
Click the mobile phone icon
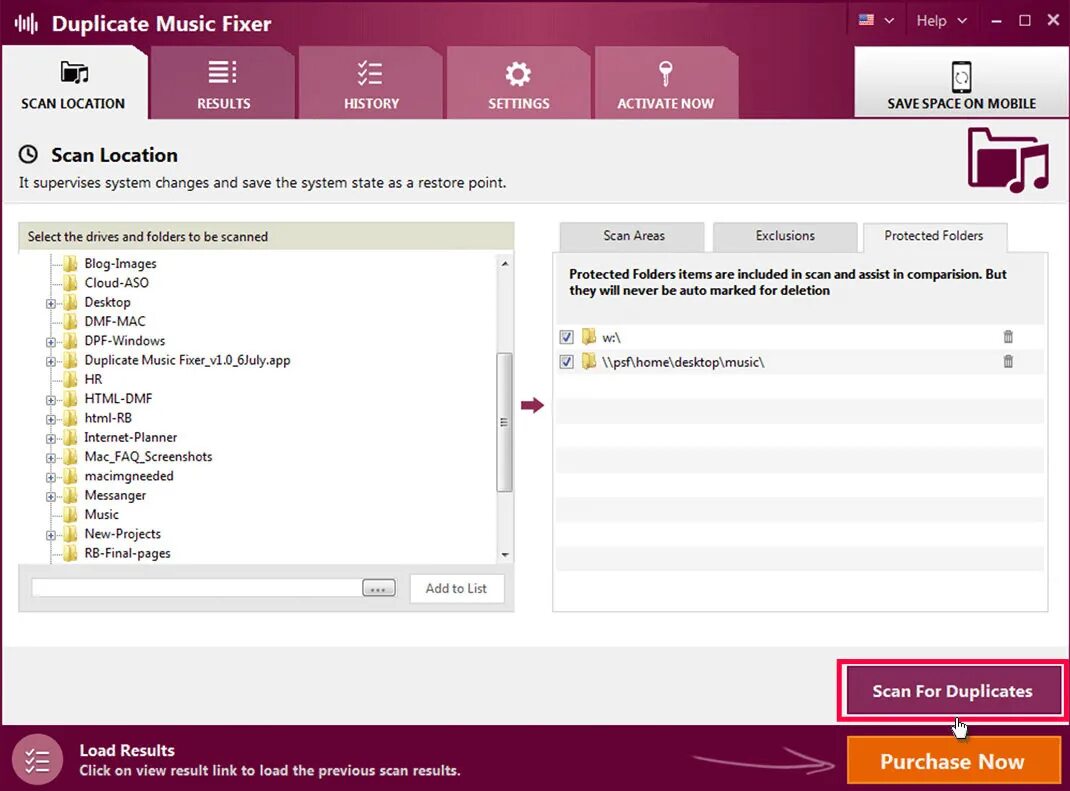tap(961, 76)
